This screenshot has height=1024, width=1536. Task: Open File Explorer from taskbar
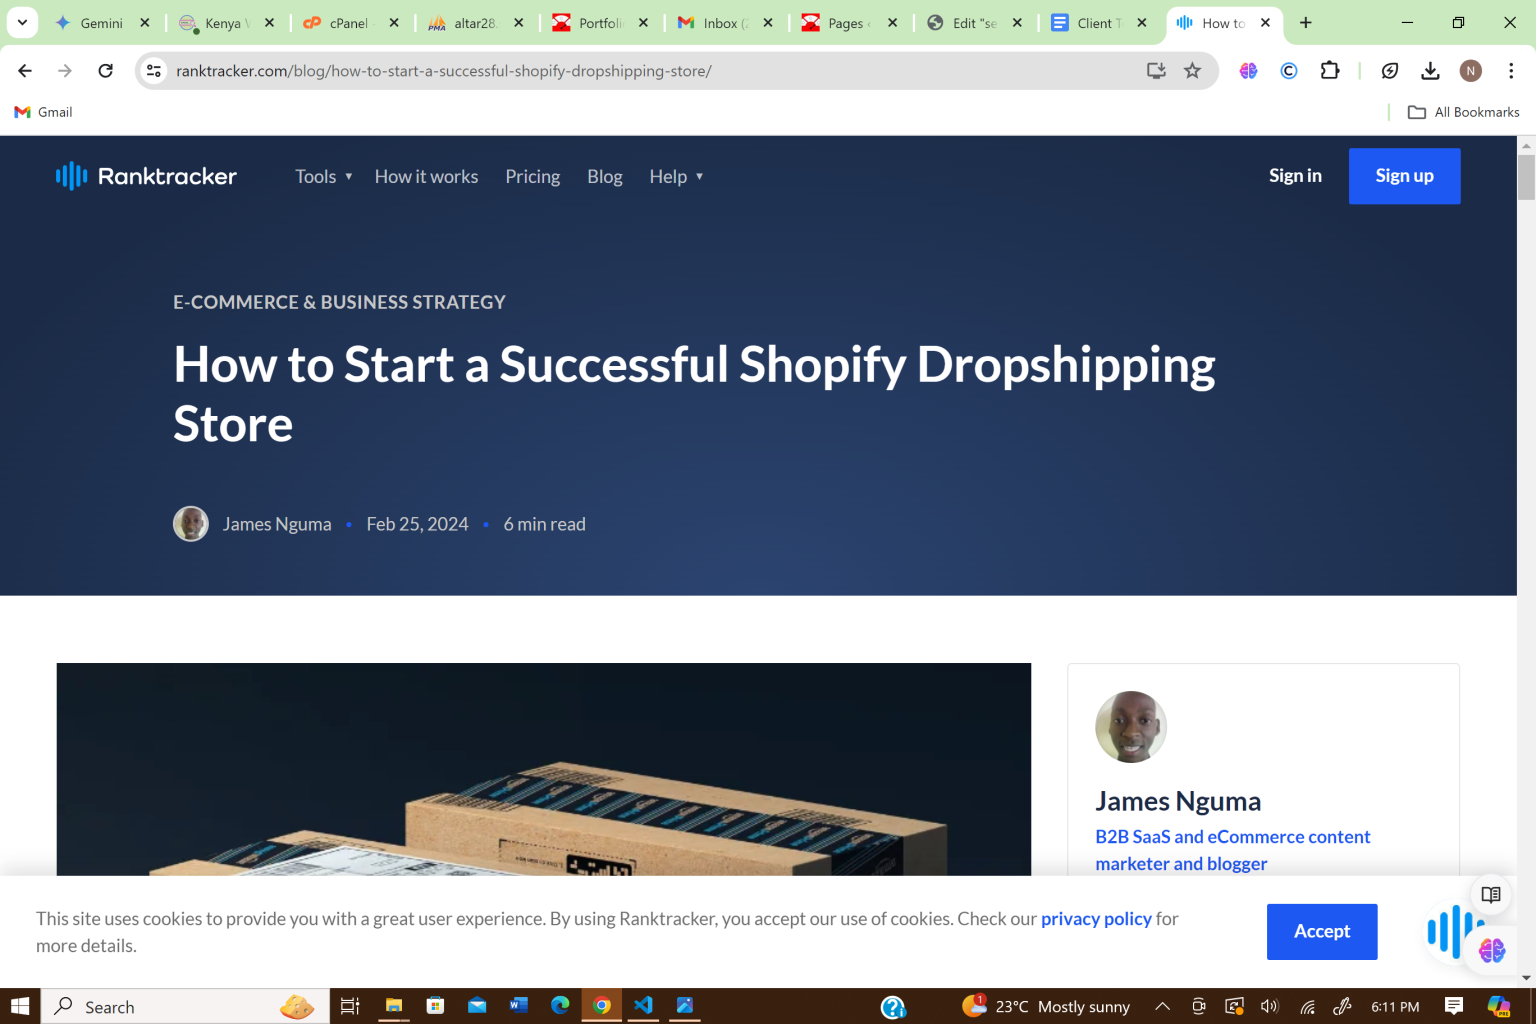pos(394,1006)
